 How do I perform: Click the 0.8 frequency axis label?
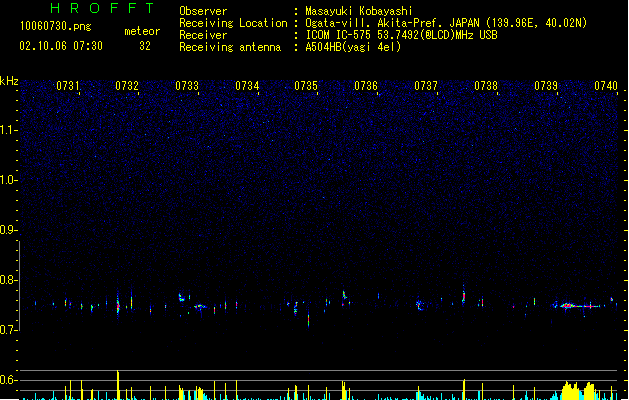8,280
